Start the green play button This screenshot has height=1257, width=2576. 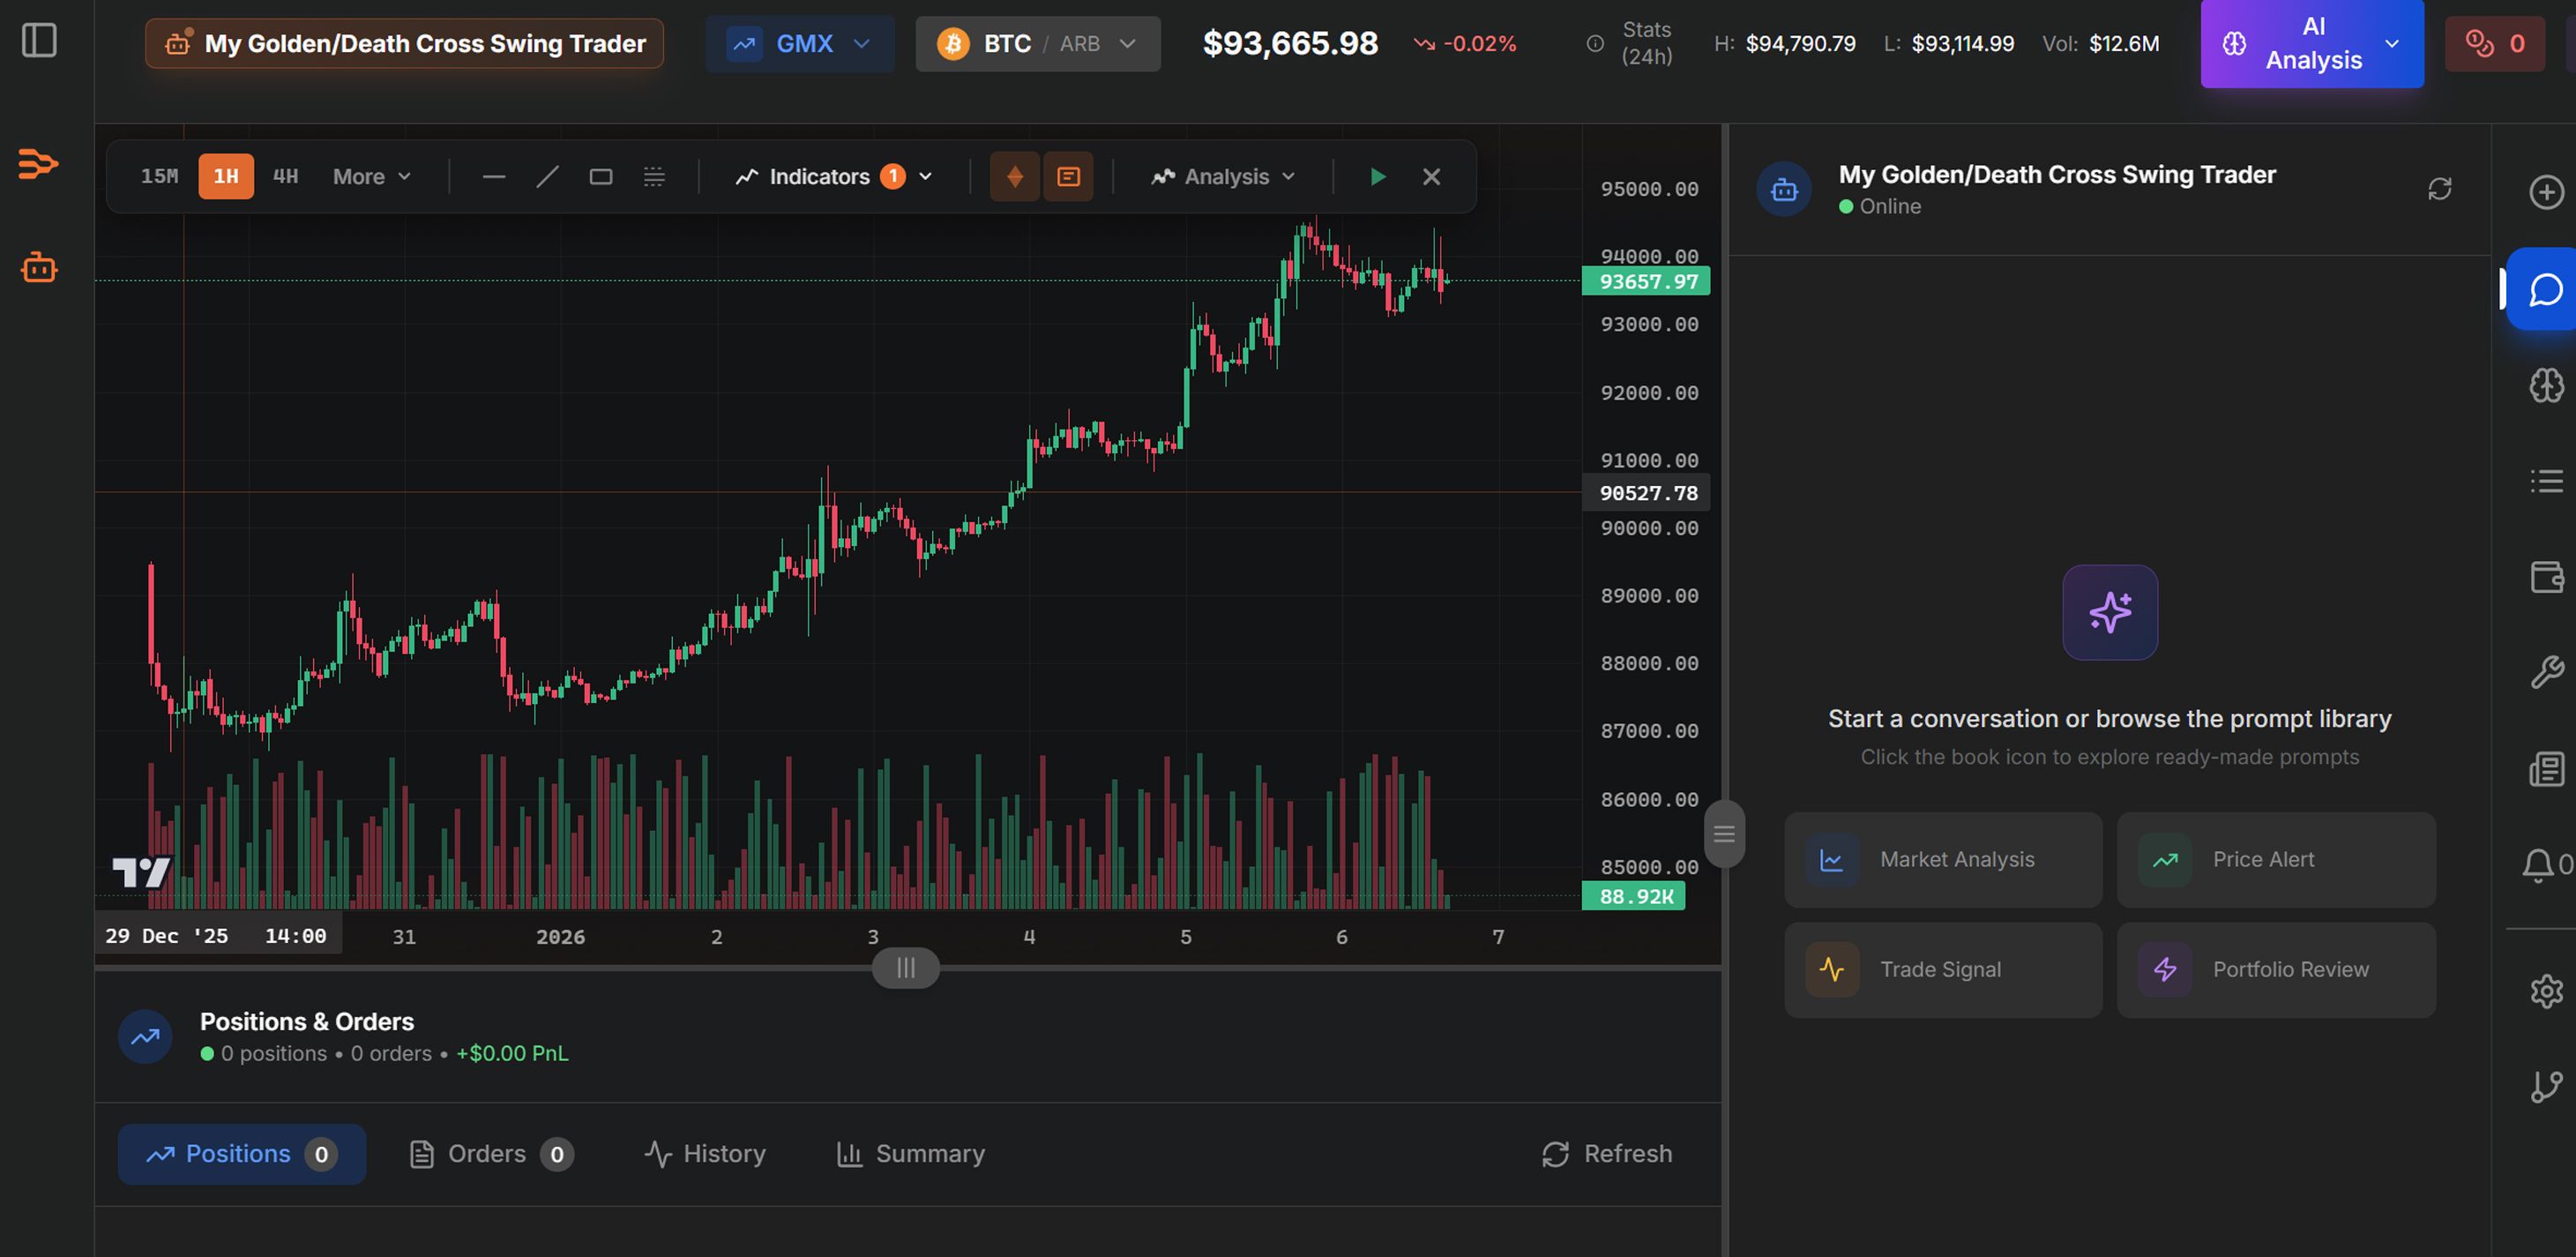click(1378, 177)
